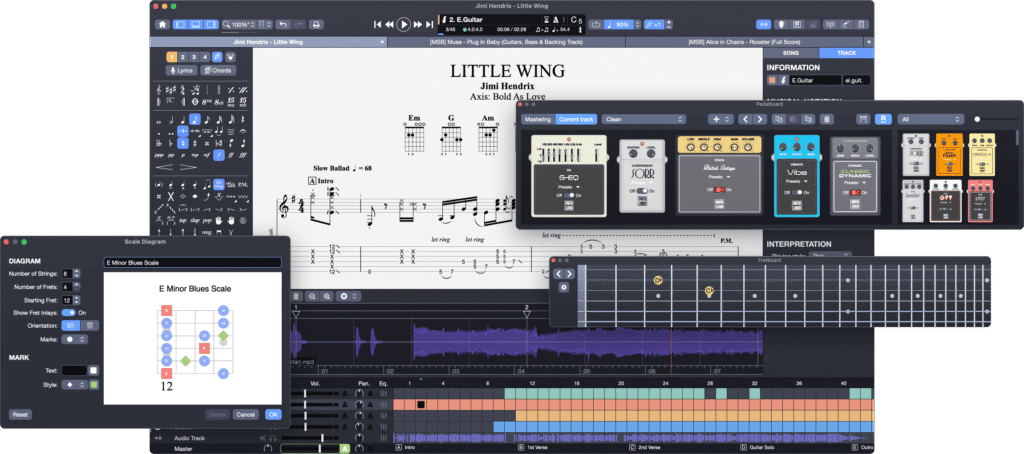Toggle the G-EQ pedal on/off switch
The image size is (1024, 454).
pyautogui.click(x=568, y=195)
